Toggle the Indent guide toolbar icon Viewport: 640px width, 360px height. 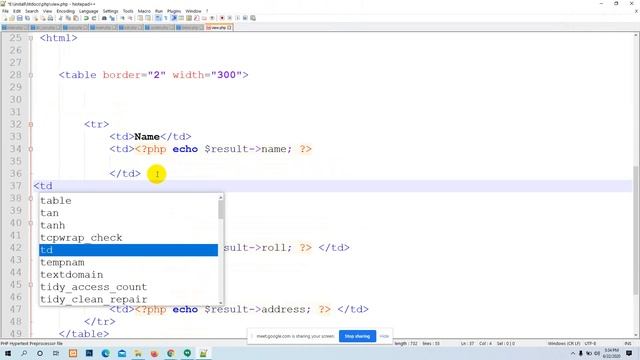[173, 18]
